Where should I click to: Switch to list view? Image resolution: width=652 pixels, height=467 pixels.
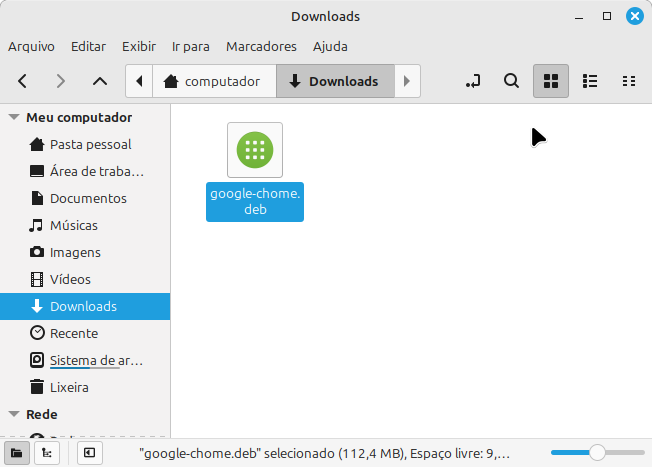pos(590,81)
